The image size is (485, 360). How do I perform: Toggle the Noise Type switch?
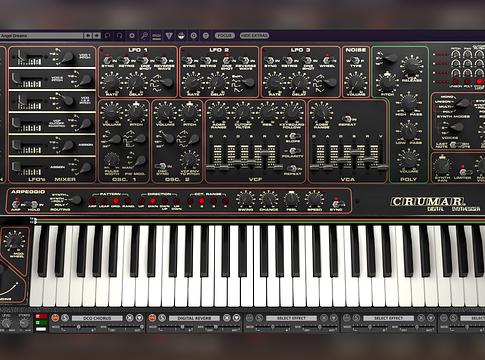(355, 61)
